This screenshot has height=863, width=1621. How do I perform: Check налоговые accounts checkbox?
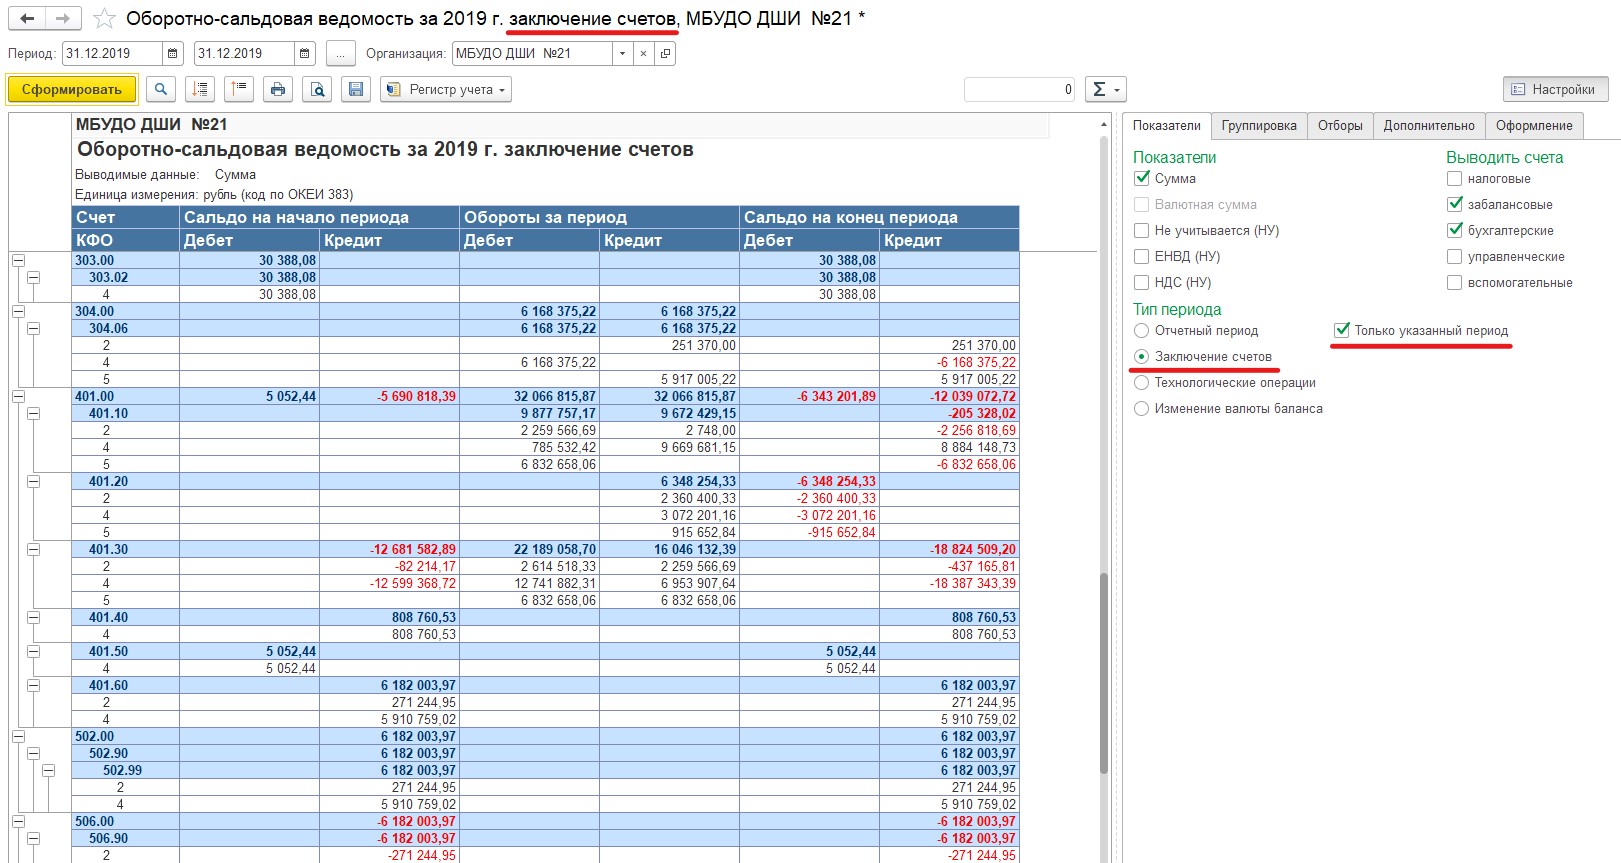pyautogui.click(x=1455, y=178)
